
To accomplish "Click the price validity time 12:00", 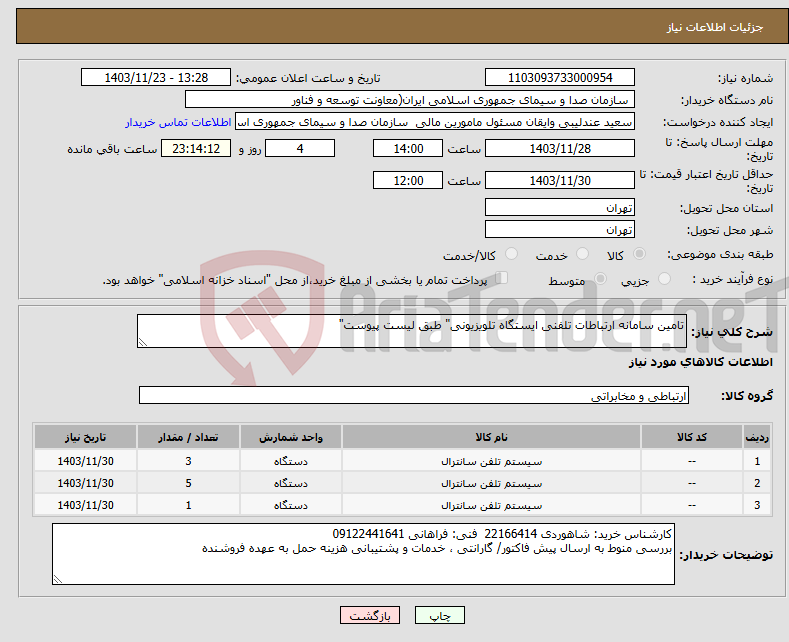I will coord(408,180).
